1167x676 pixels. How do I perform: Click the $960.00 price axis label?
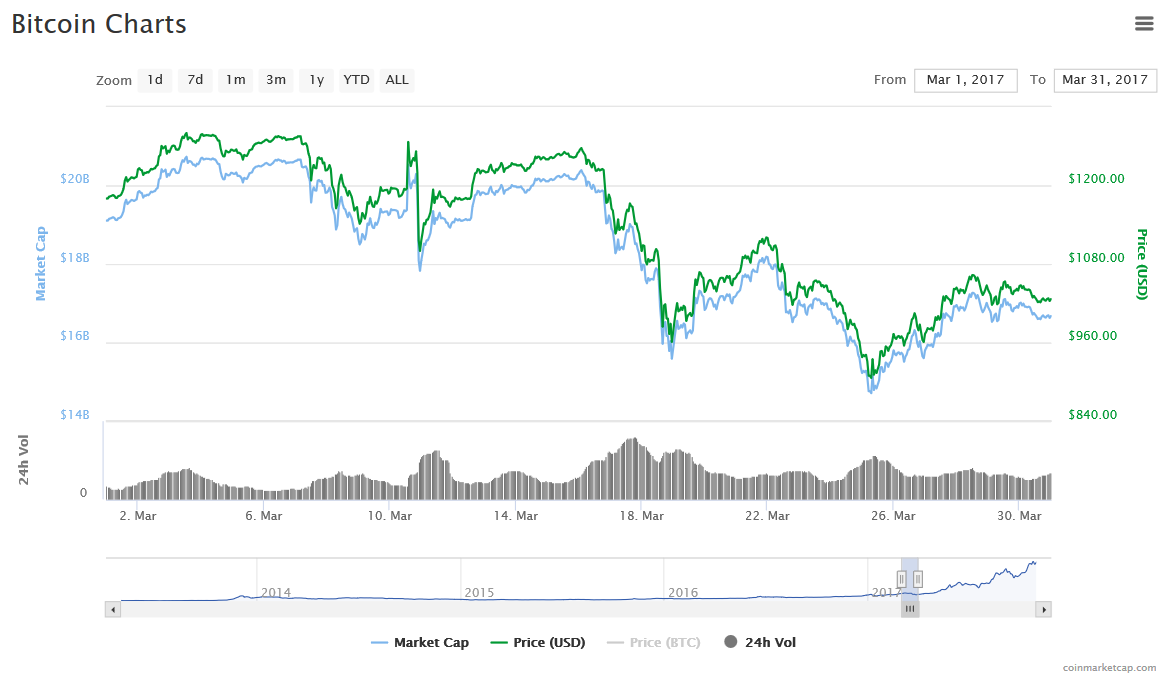[1093, 336]
